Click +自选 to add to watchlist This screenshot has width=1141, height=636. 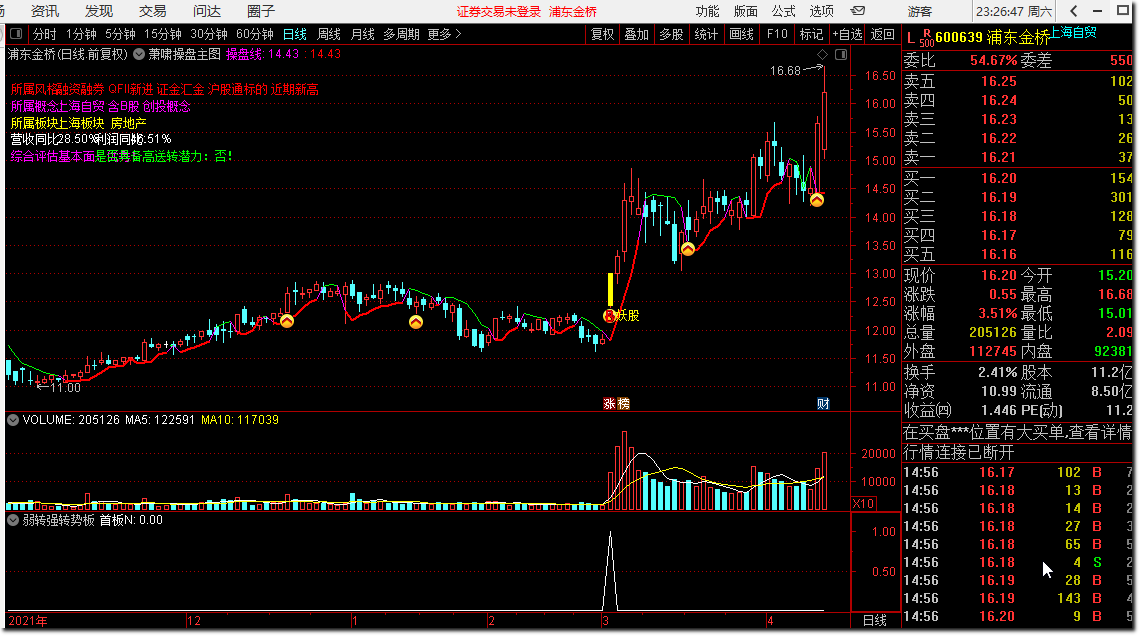[x=847, y=34]
